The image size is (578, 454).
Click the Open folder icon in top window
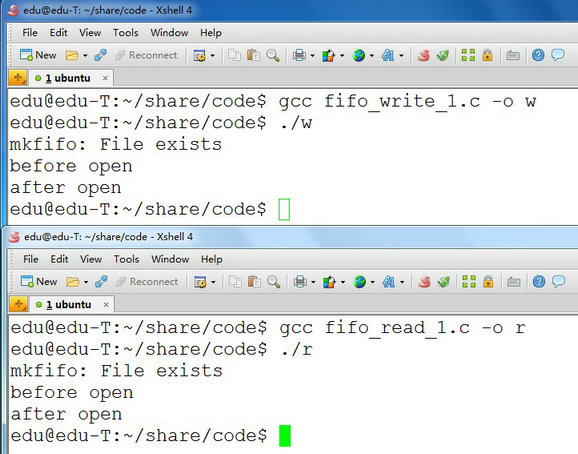click(x=72, y=55)
